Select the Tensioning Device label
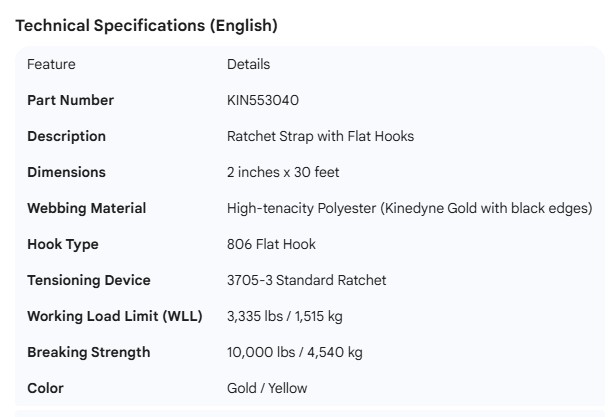The width and height of the screenshot is (616, 417). [88, 280]
